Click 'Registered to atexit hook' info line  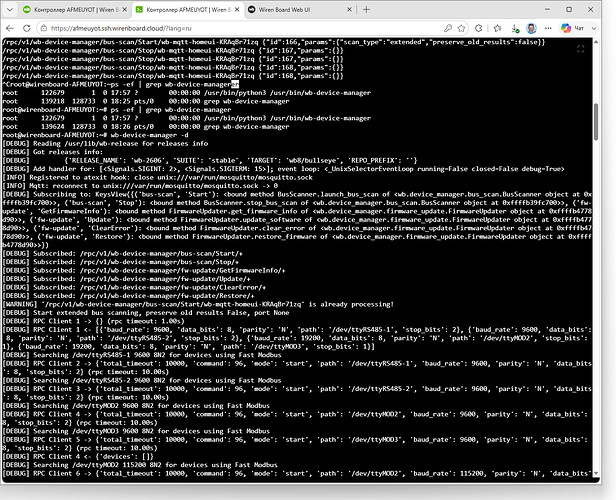158,177
